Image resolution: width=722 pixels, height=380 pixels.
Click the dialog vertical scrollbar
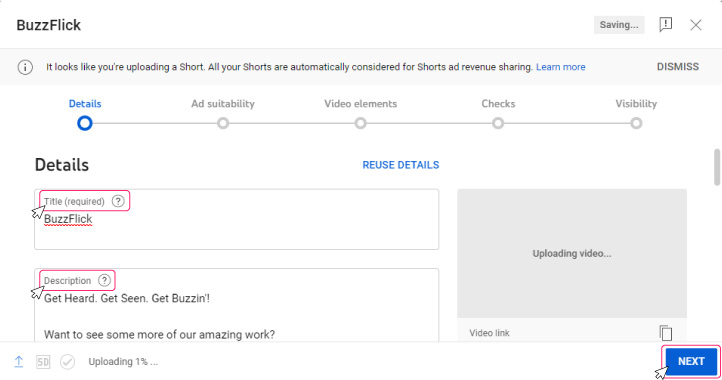click(717, 167)
